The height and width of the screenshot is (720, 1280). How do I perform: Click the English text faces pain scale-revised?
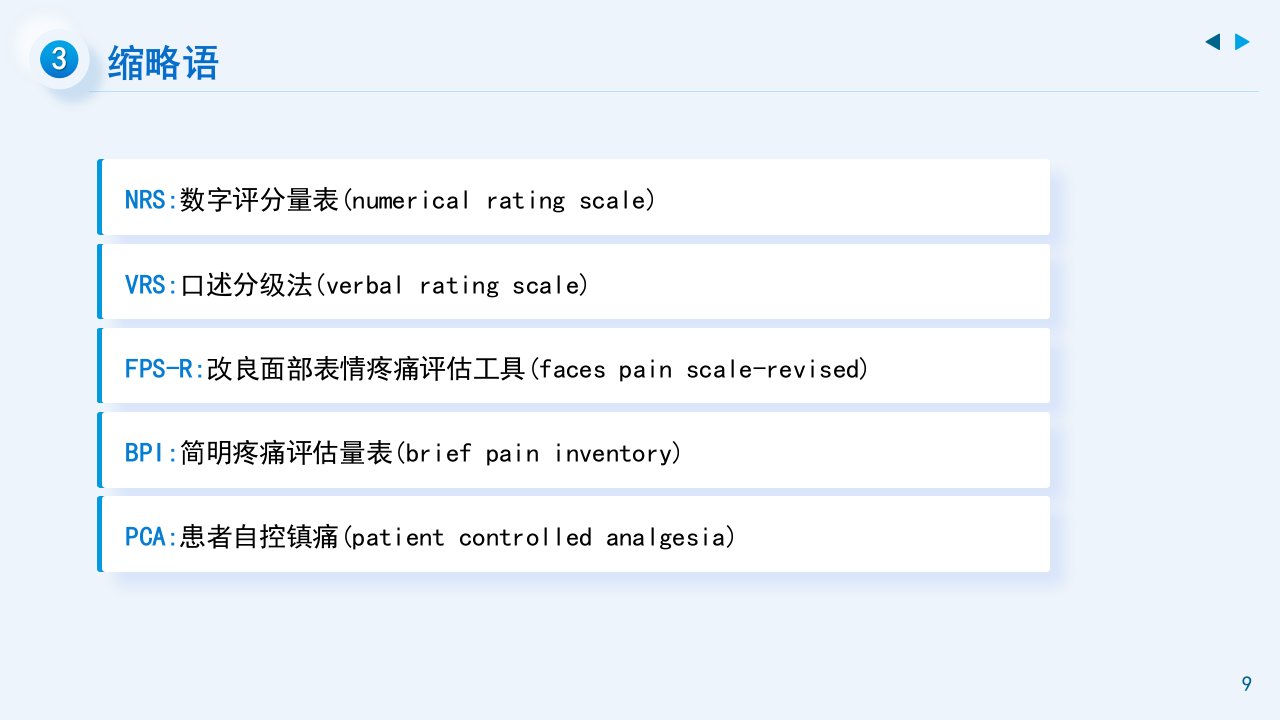(x=698, y=369)
